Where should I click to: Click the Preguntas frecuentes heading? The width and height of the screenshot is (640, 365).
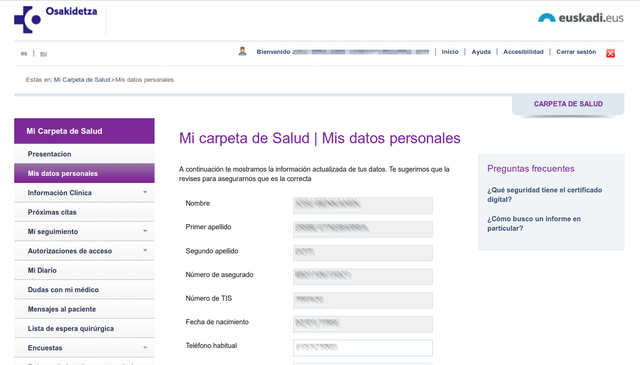click(531, 169)
